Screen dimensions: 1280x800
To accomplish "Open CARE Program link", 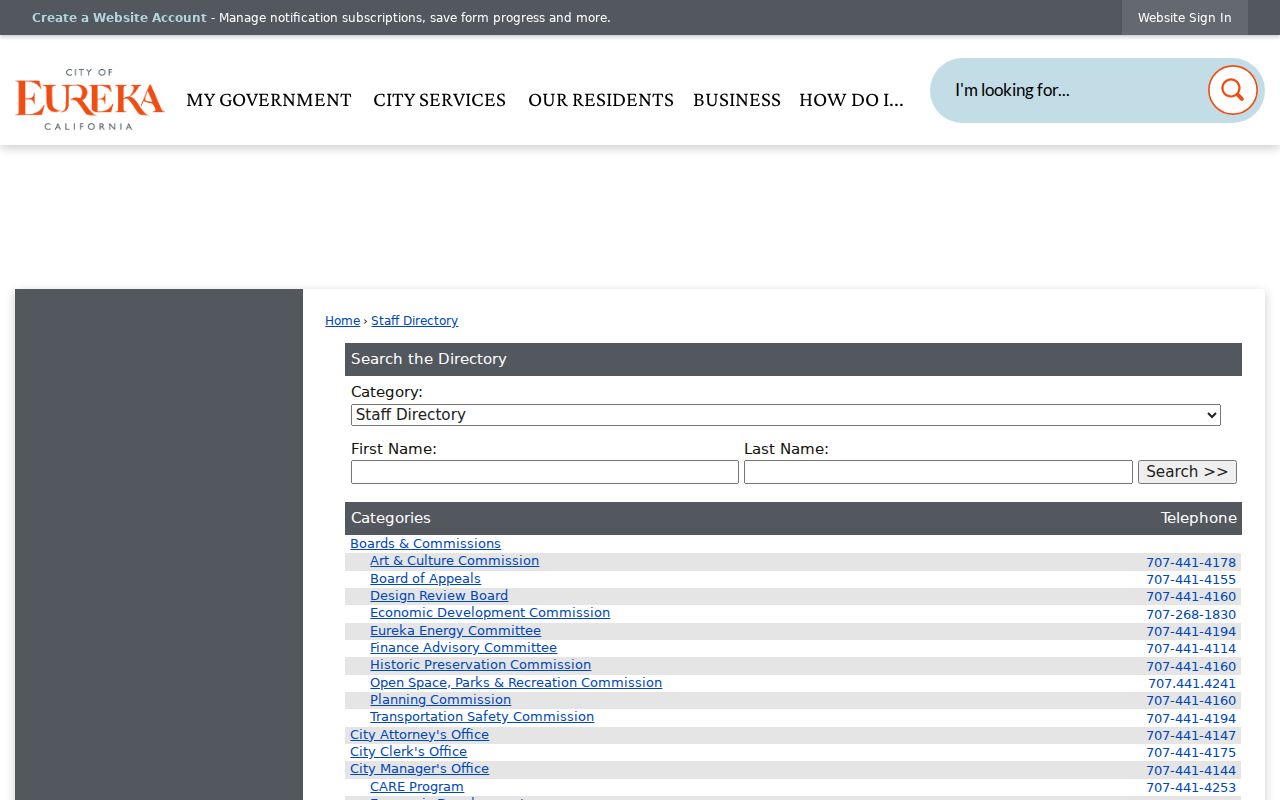I will pyautogui.click(x=417, y=787).
